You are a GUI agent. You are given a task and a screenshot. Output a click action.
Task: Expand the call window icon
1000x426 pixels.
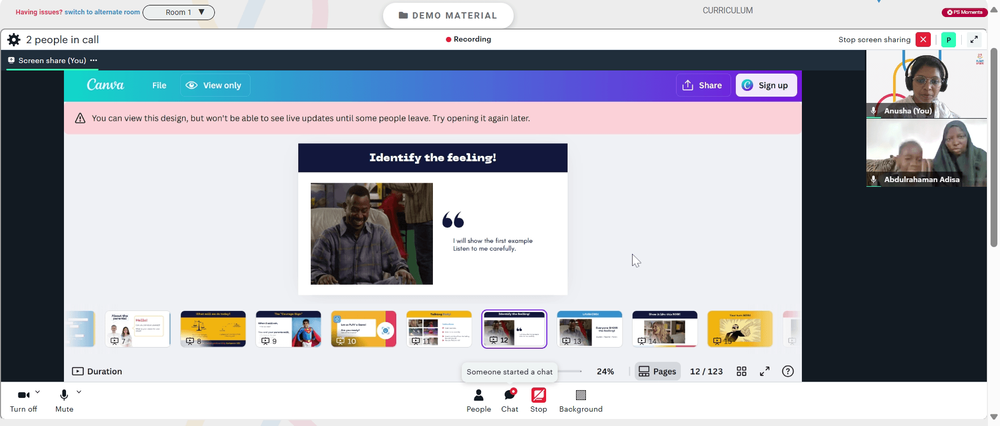[x=974, y=40]
